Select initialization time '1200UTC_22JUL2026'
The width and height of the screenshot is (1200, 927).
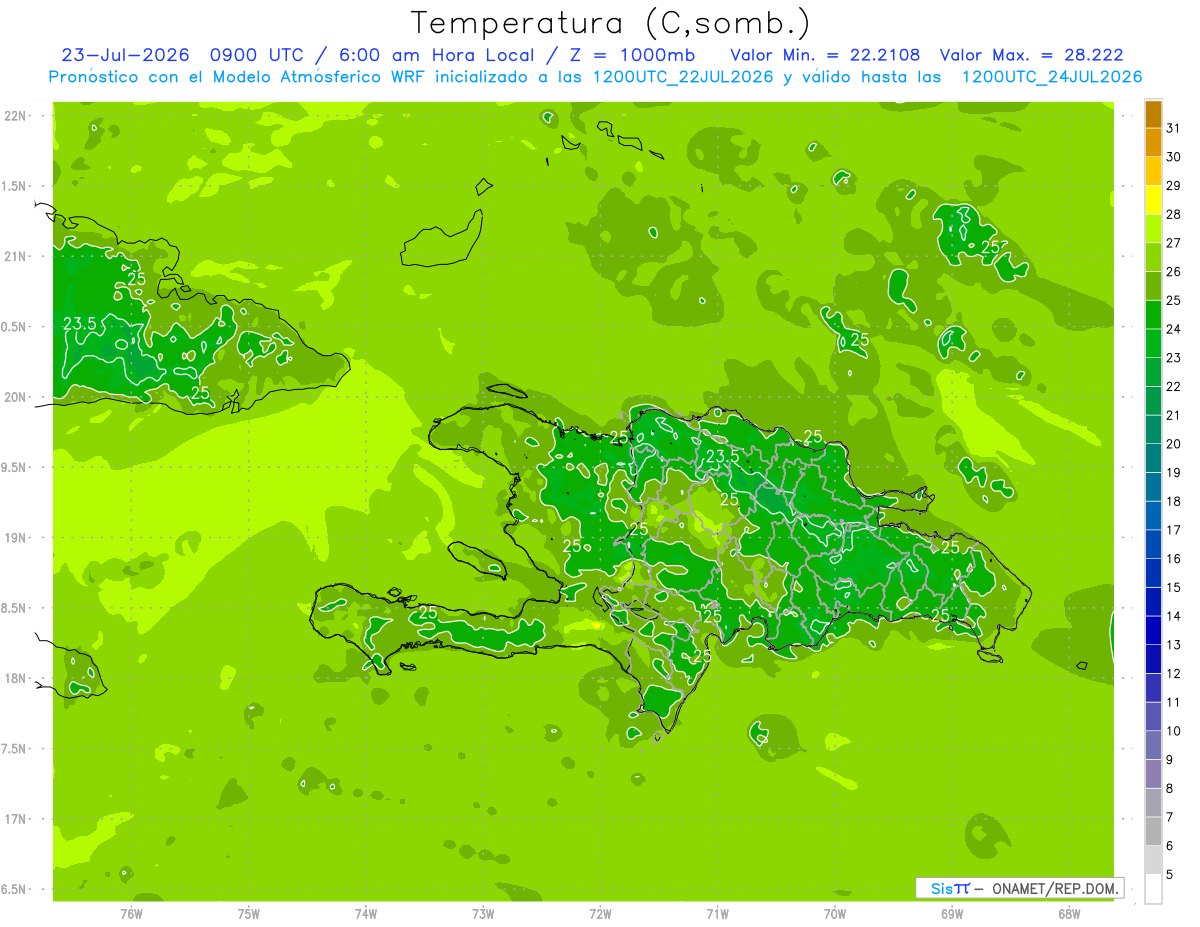pos(683,77)
